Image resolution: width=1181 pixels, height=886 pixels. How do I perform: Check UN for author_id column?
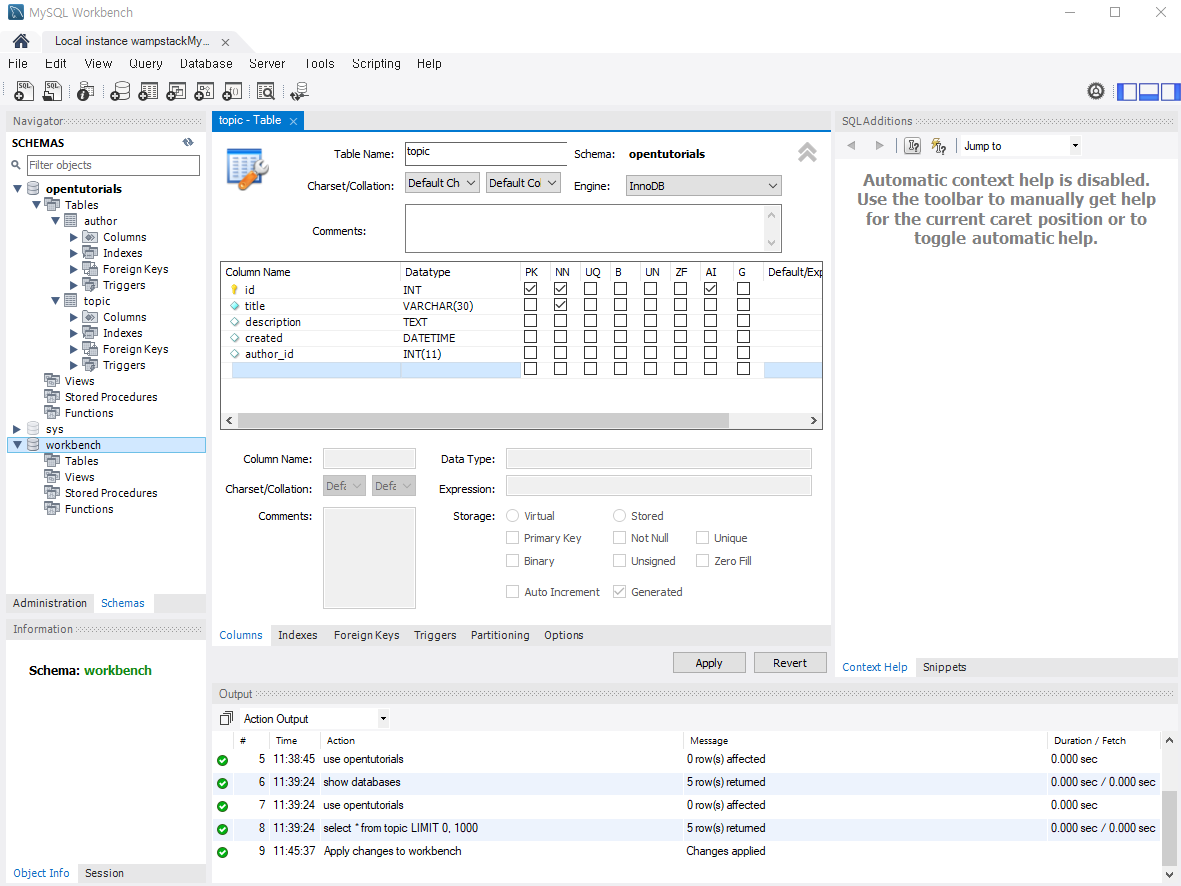coord(651,353)
